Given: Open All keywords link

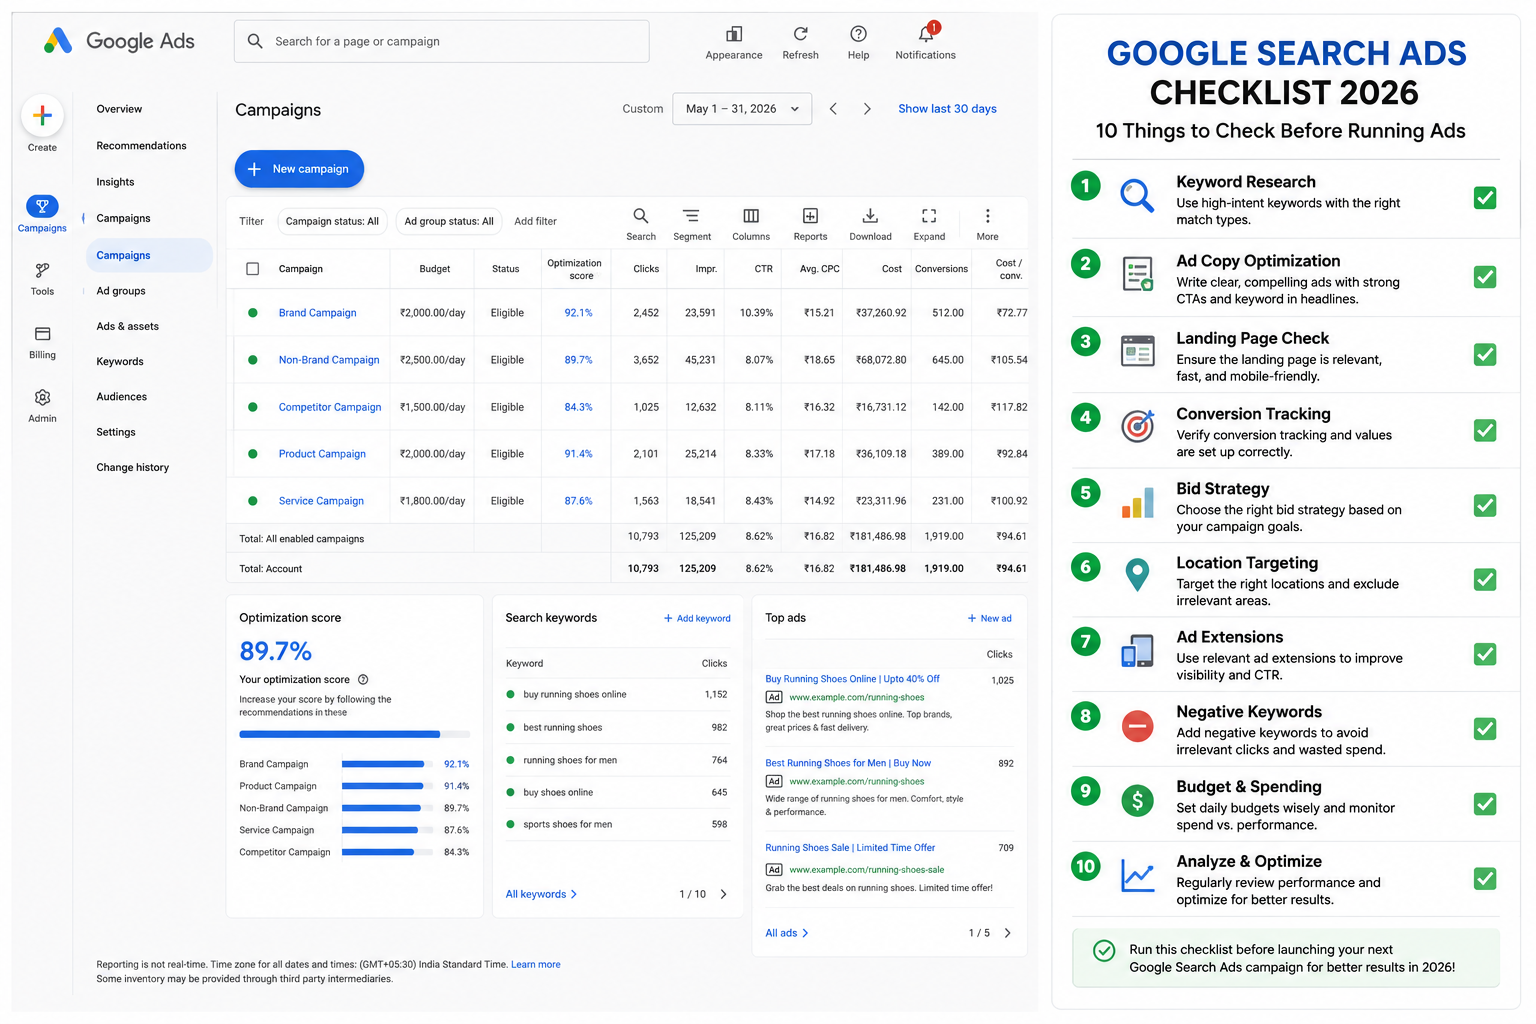Looking at the screenshot, I should (x=541, y=894).
